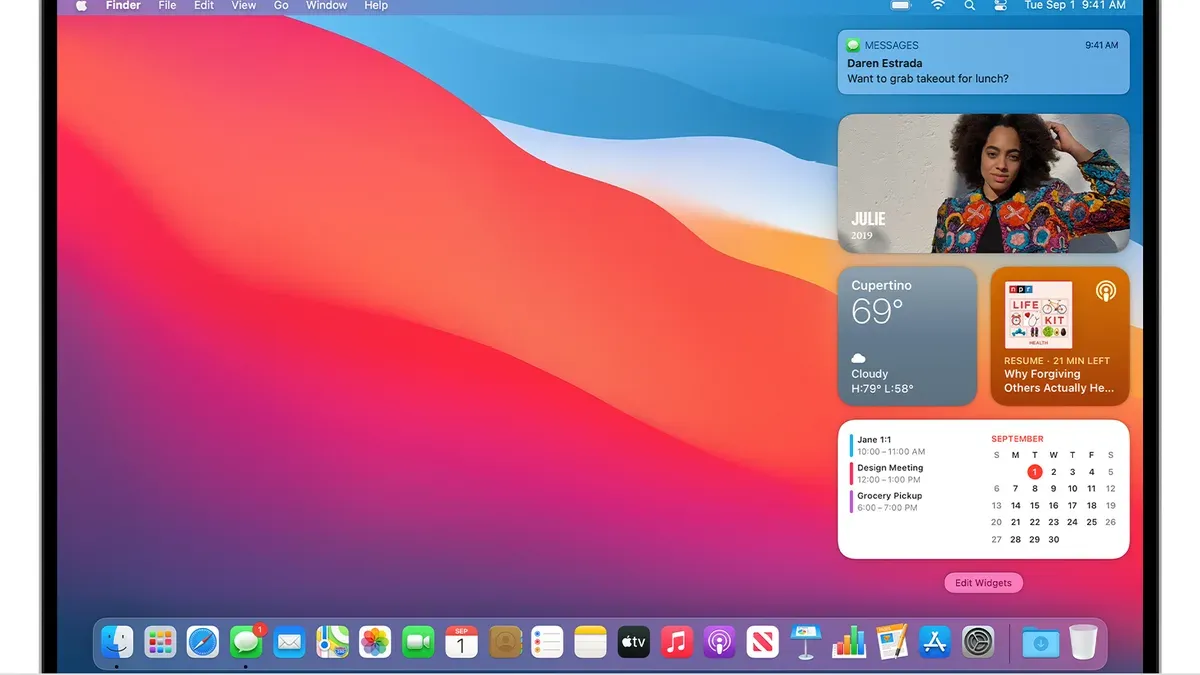Viewport: 1200px width, 675px height.
Task: Open Safari compass icon in Dock
Action: tap(203, 642)
